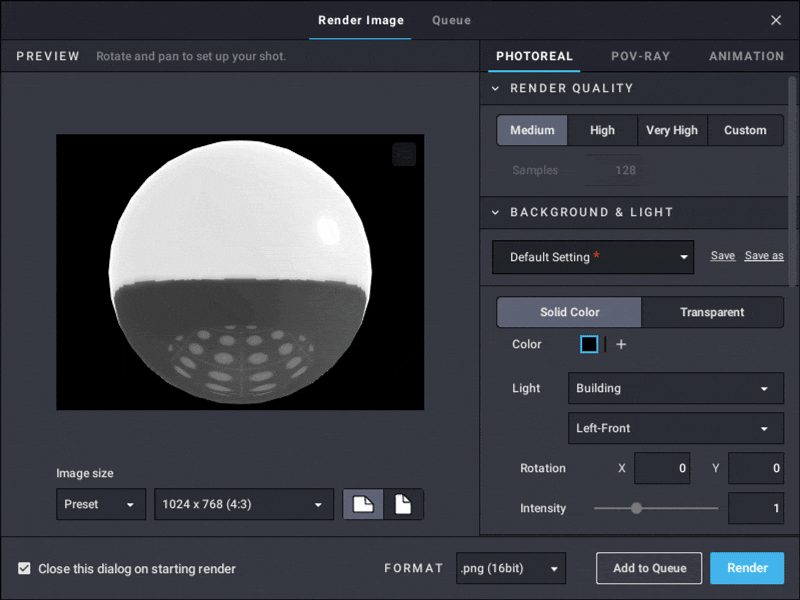The height and width of the screenshot is (600, 800).
Task: Open the Light source dropdown showing Building
Action: (x=675, y=388)
